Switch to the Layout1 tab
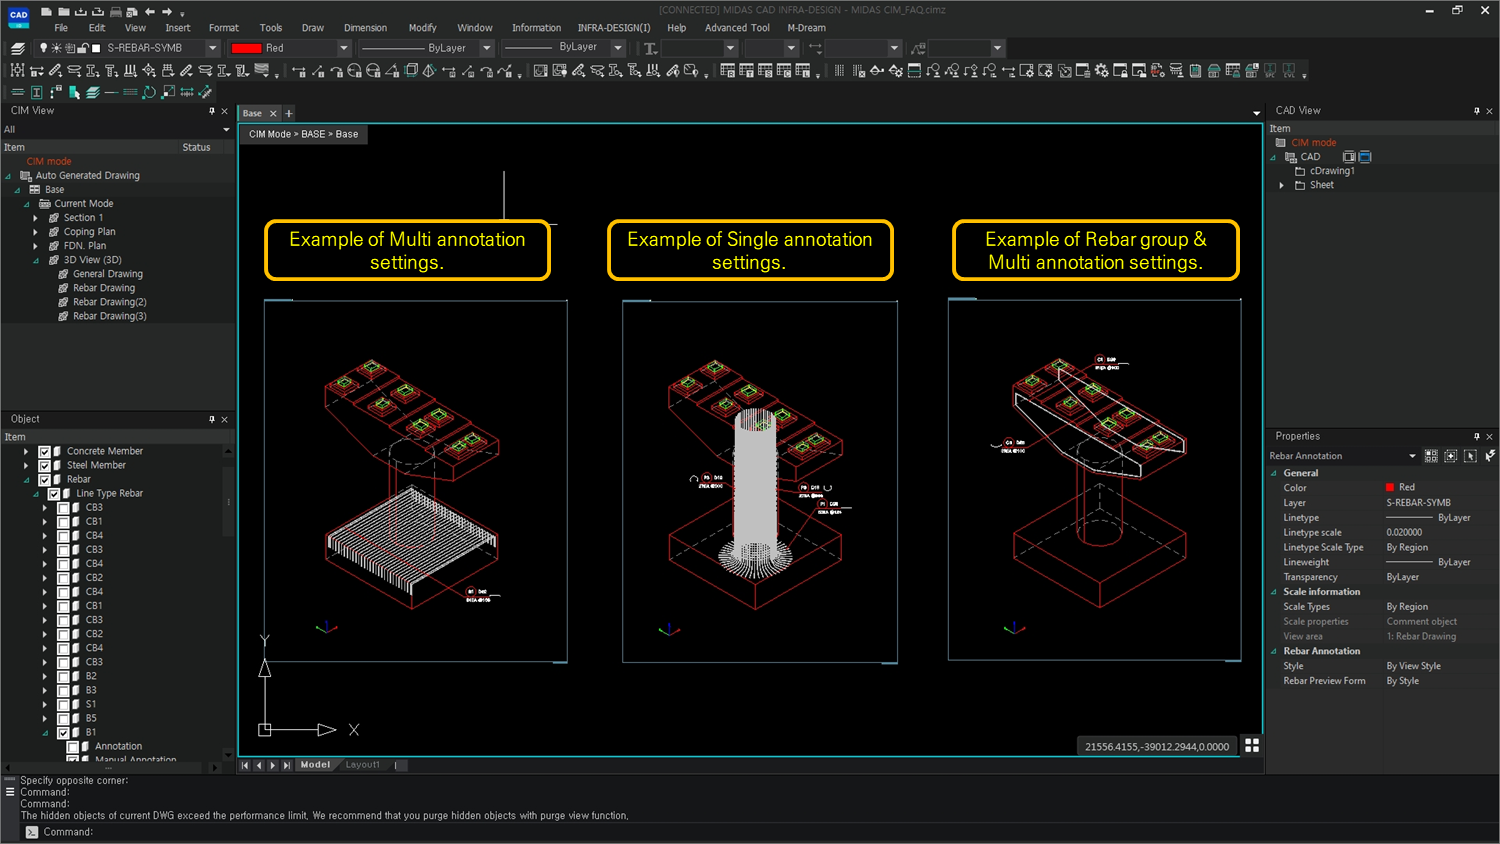 [x=362, y=764]
